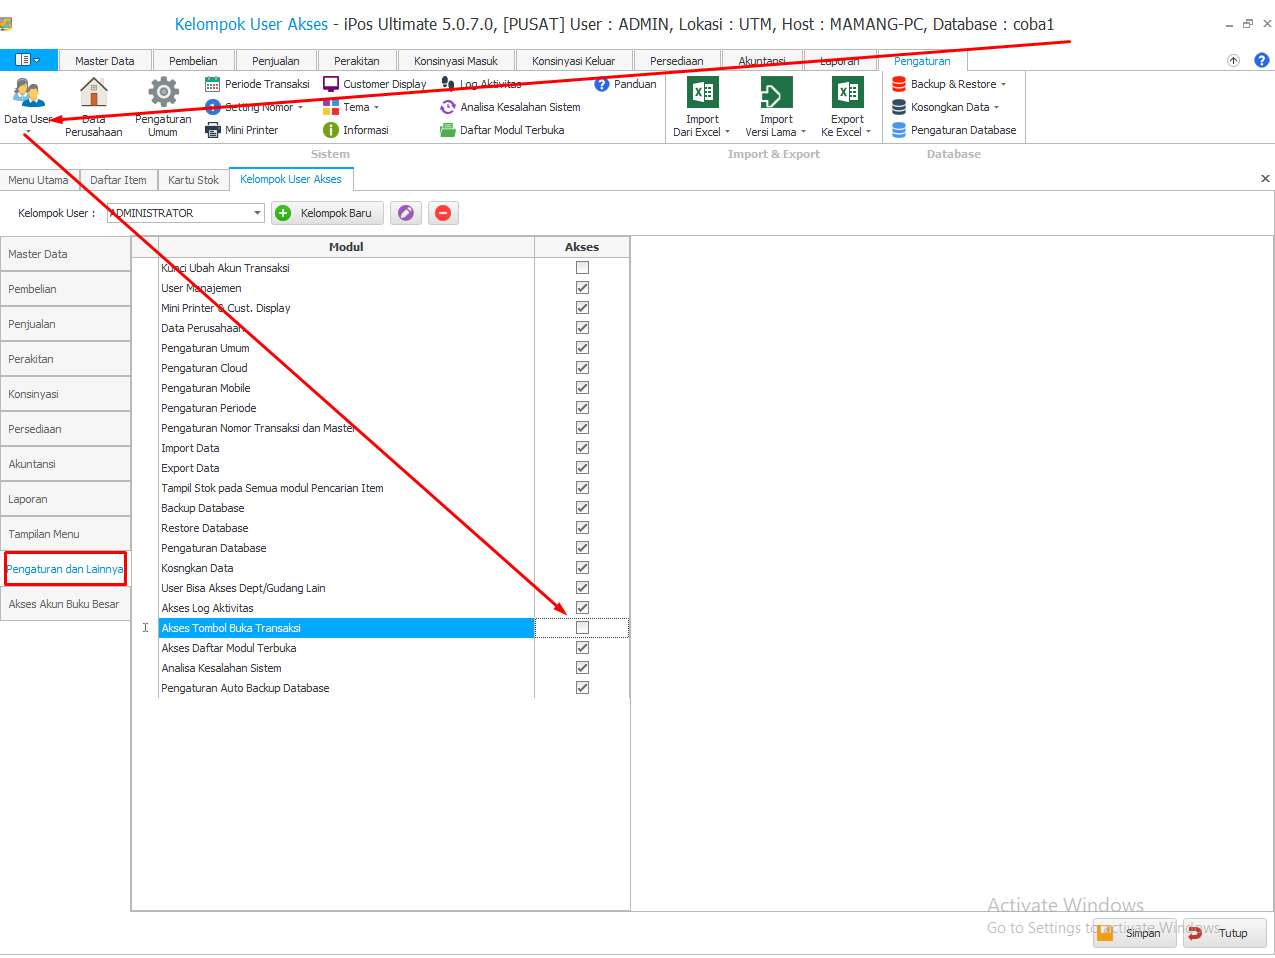Switch to Kartu Stok tab
The width and height of the screenshot is (1275, 958).
(x=193, y=180)
